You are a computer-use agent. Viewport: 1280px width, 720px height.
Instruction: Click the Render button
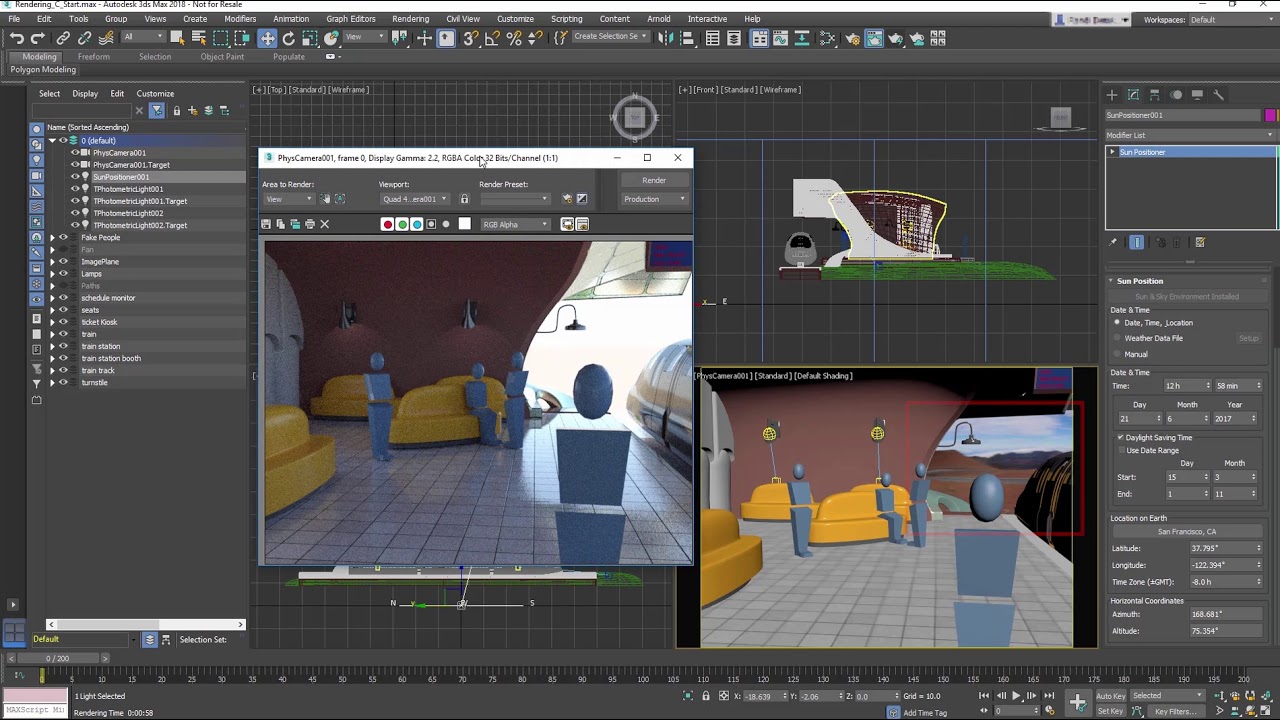[x=654, y=180]
